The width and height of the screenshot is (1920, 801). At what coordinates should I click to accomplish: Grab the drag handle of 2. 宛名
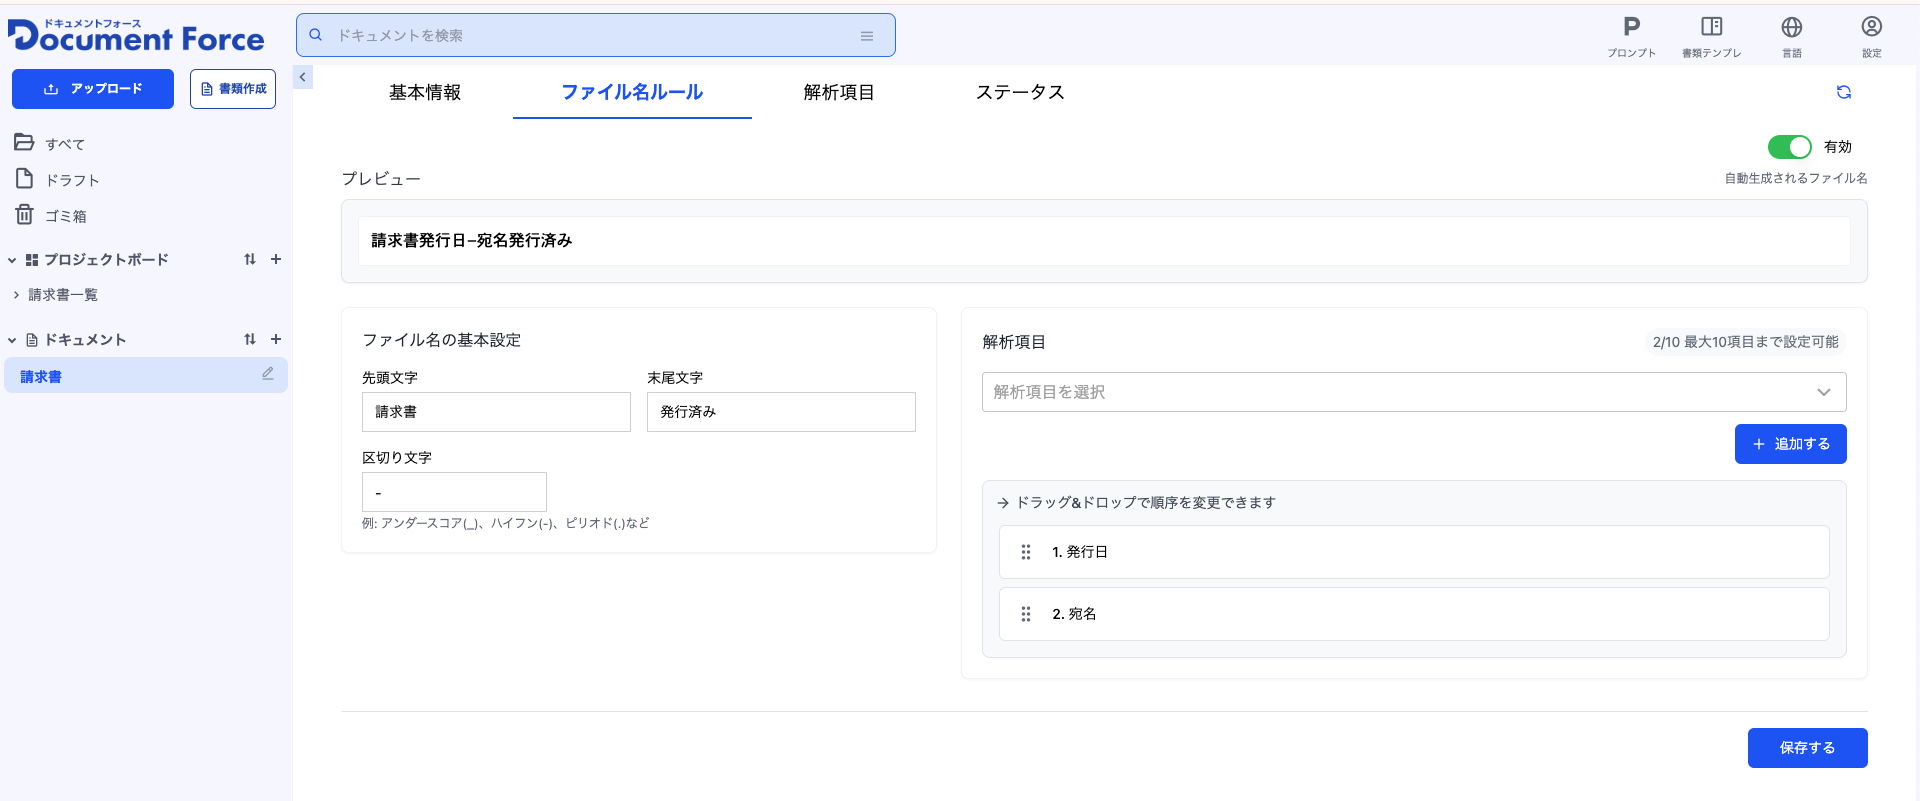pos(1026,614)
